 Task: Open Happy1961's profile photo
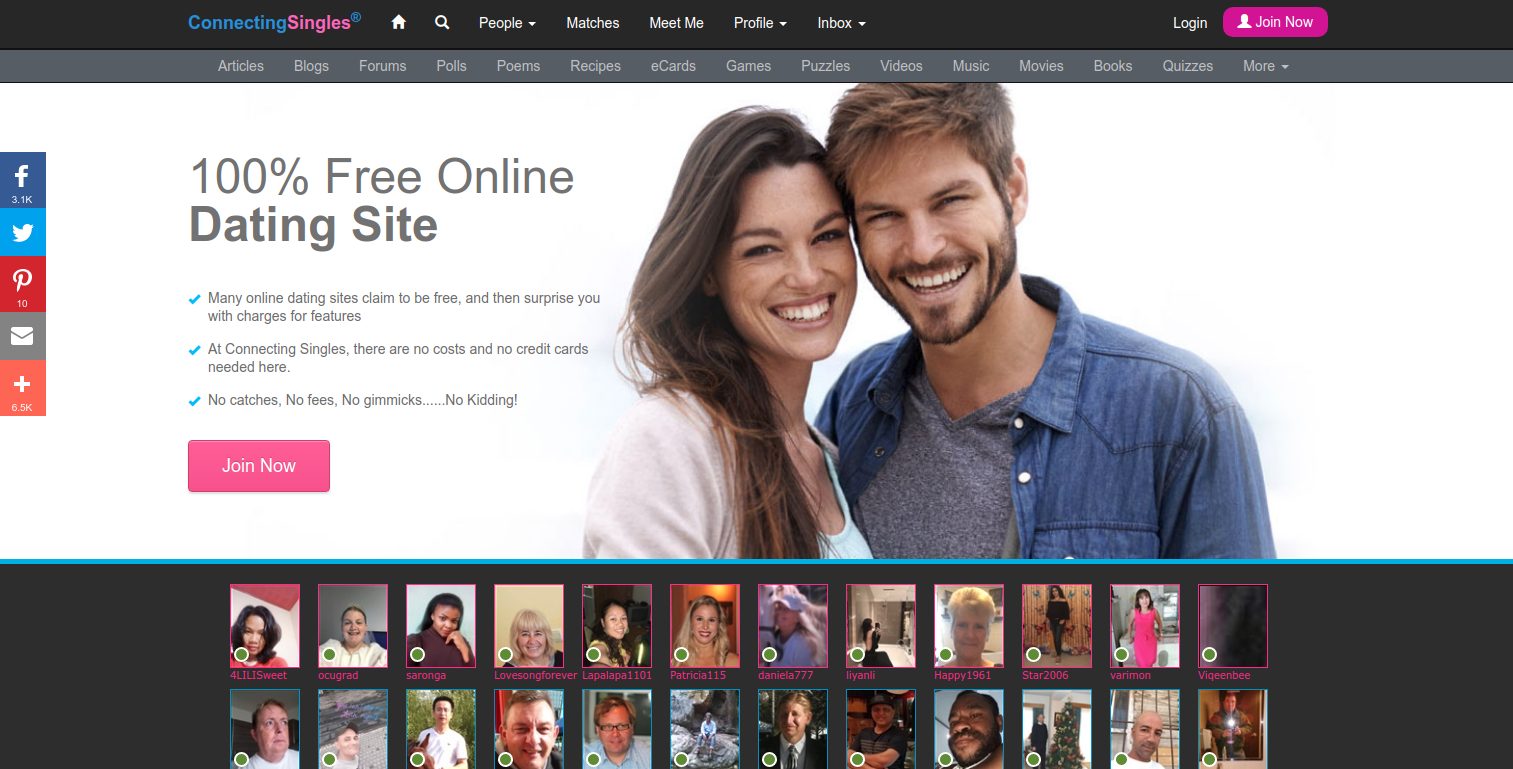[969, 626]
